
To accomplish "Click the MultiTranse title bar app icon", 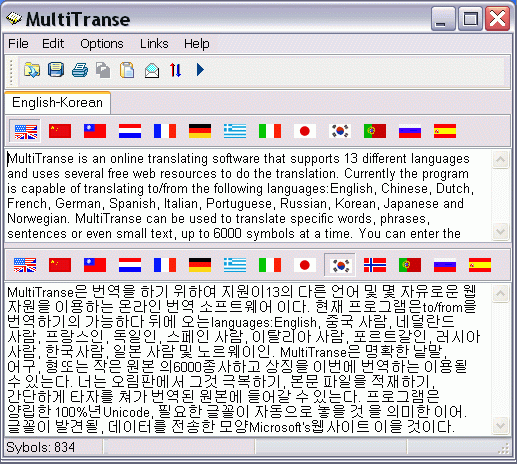I will [14, 19].
